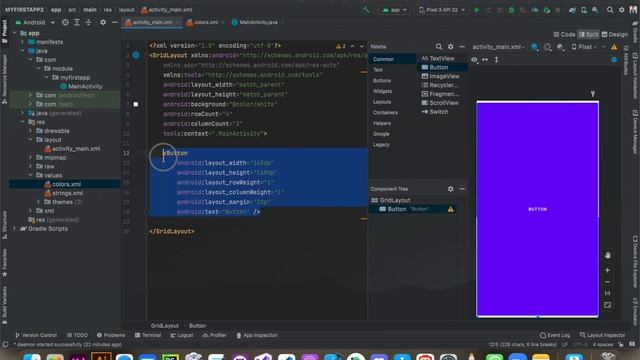The height and width of the screenshot is (360, 640).
Task: Zoom in the design preview with plus
Action: pos(607,270)
